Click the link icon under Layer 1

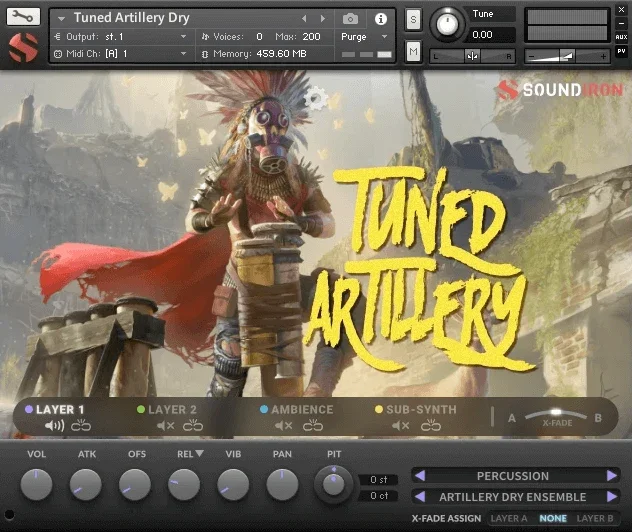point(81,426)
